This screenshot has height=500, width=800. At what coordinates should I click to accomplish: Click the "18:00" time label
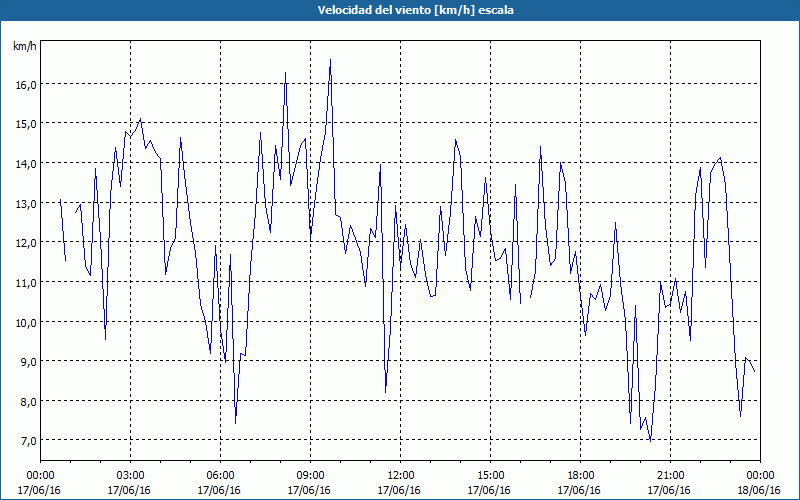click(x=581, y=476)
